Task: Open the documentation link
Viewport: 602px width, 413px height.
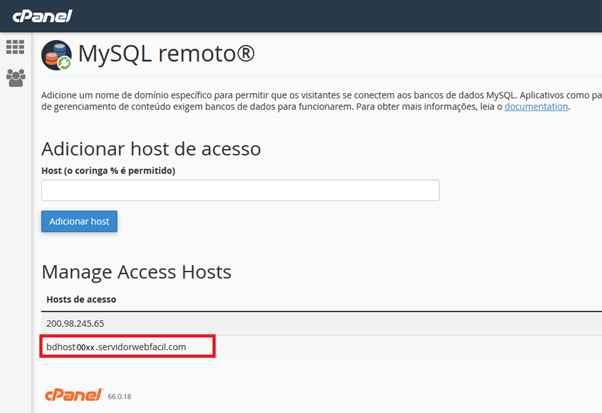Action: [536, 106]
